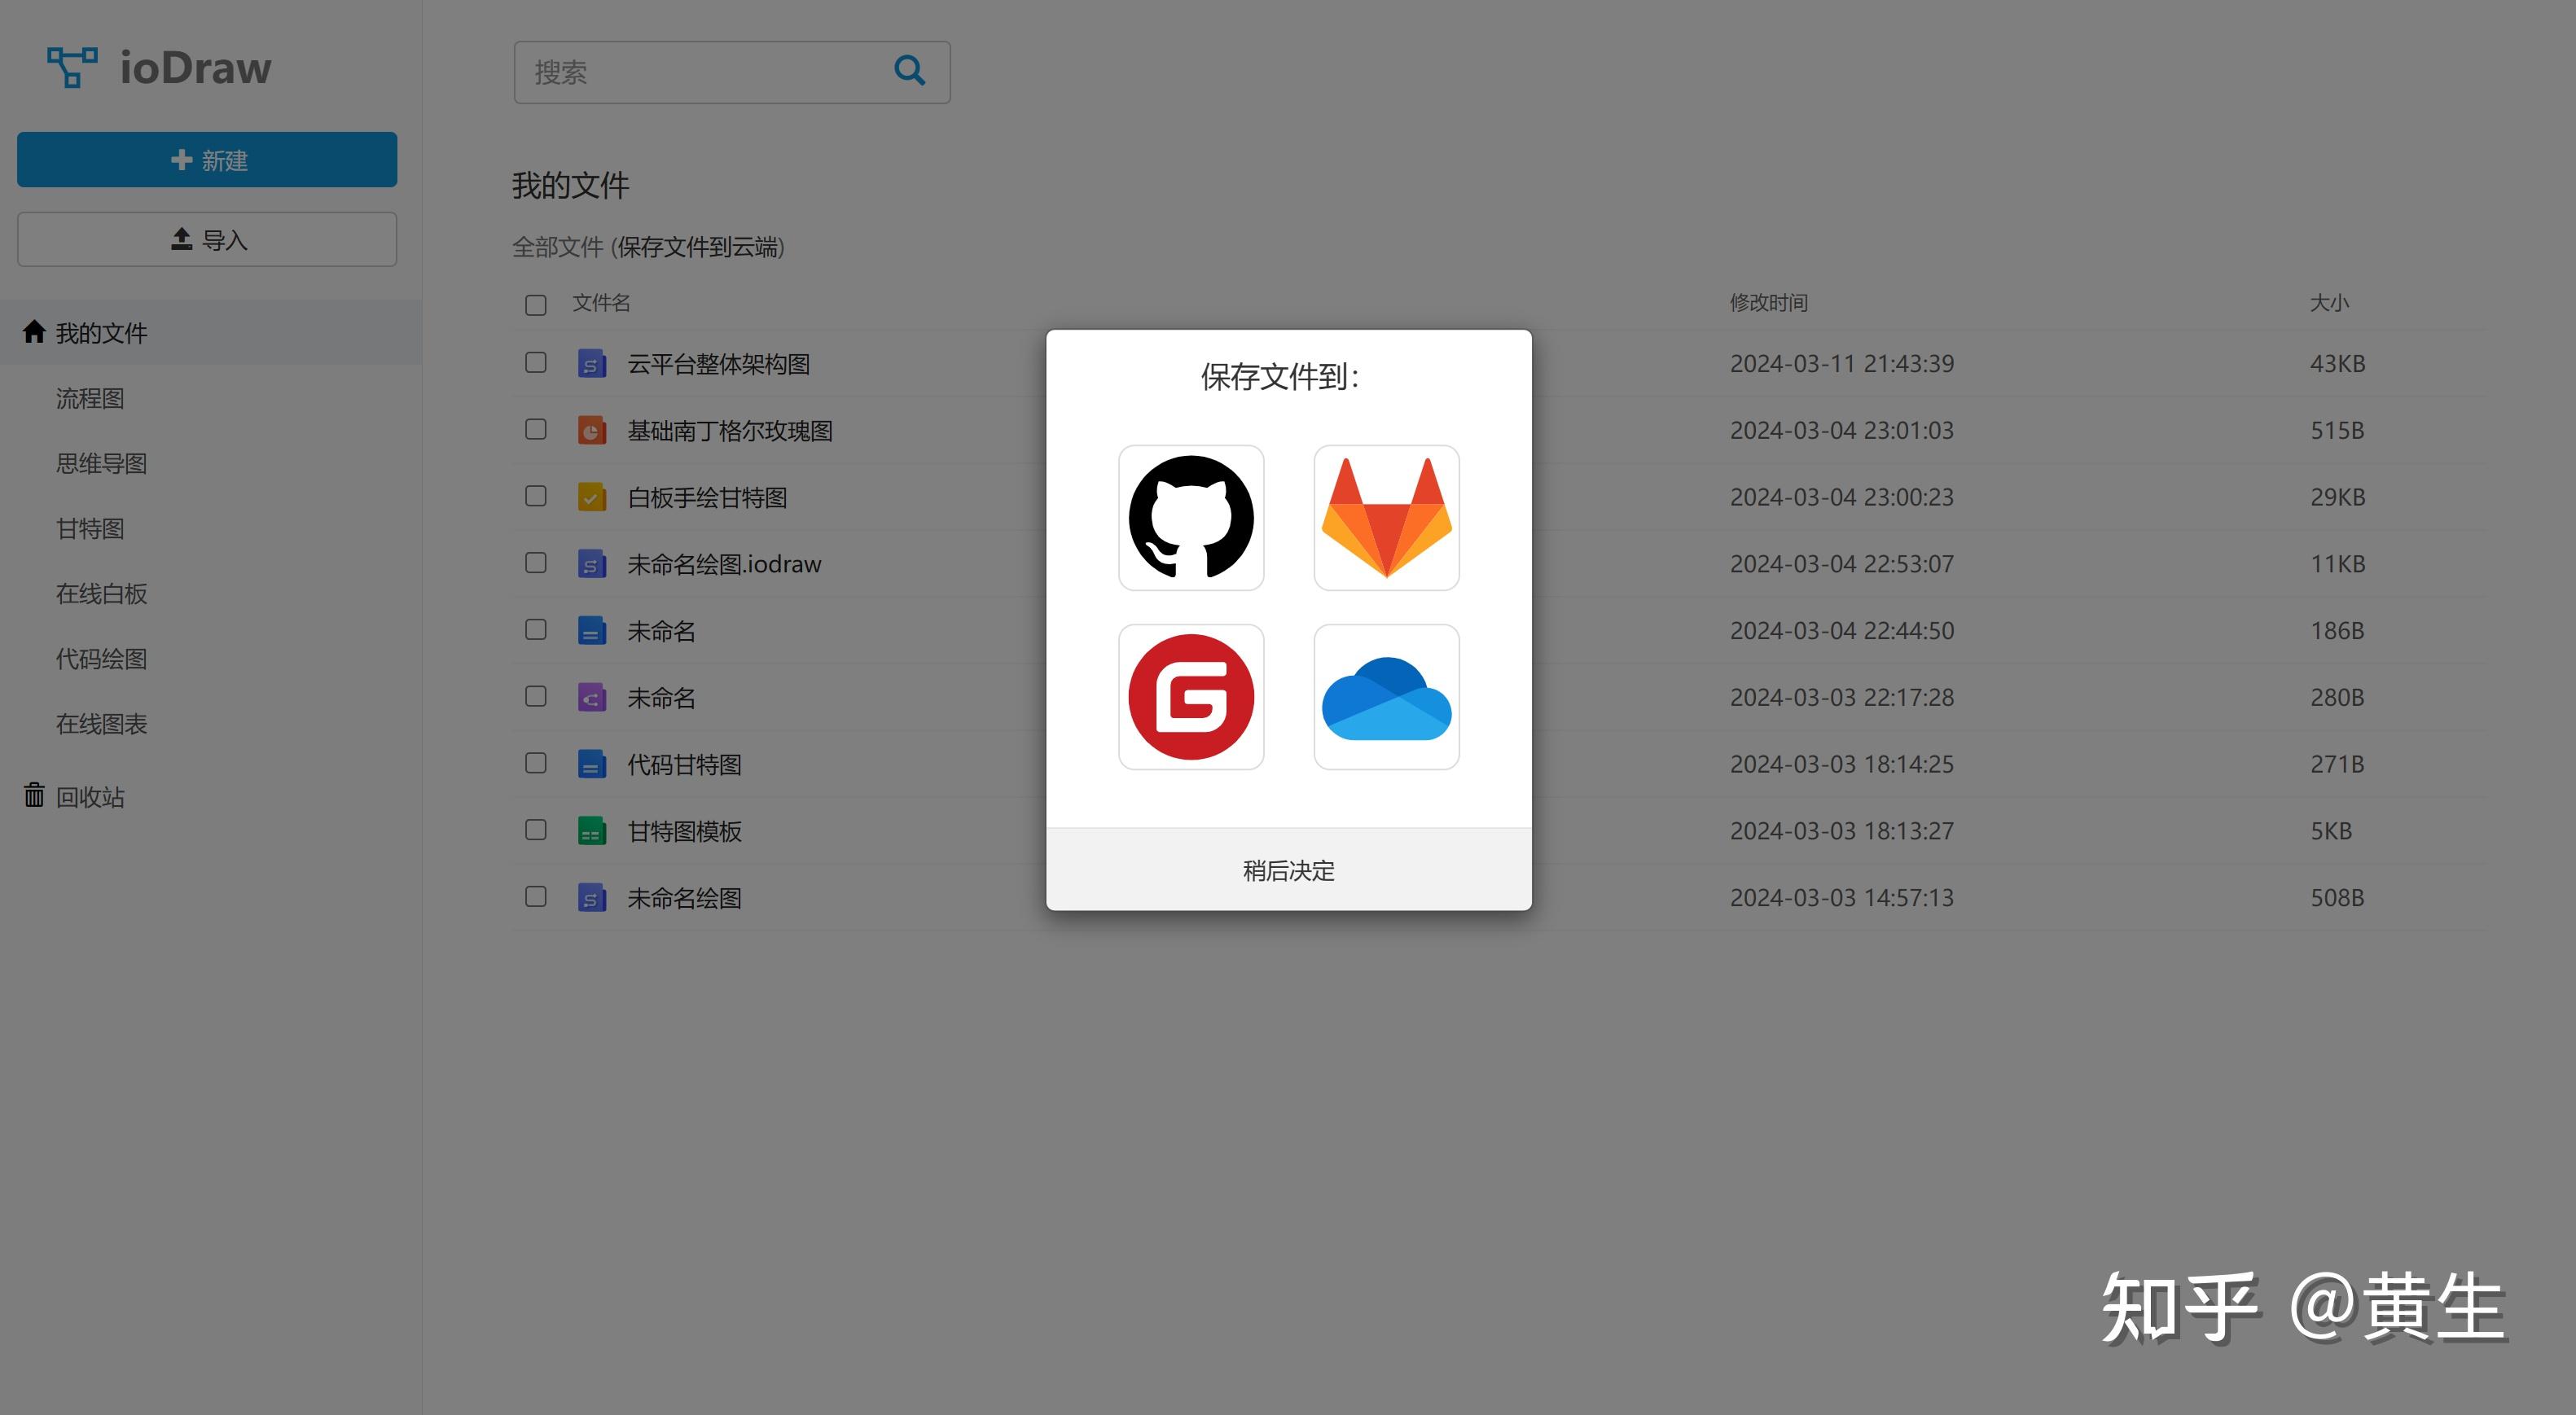Click the file icon of 基础南丁格尔玫瑰图
The width and height of the screenshot is (2576, 1415).
[592, 430]
